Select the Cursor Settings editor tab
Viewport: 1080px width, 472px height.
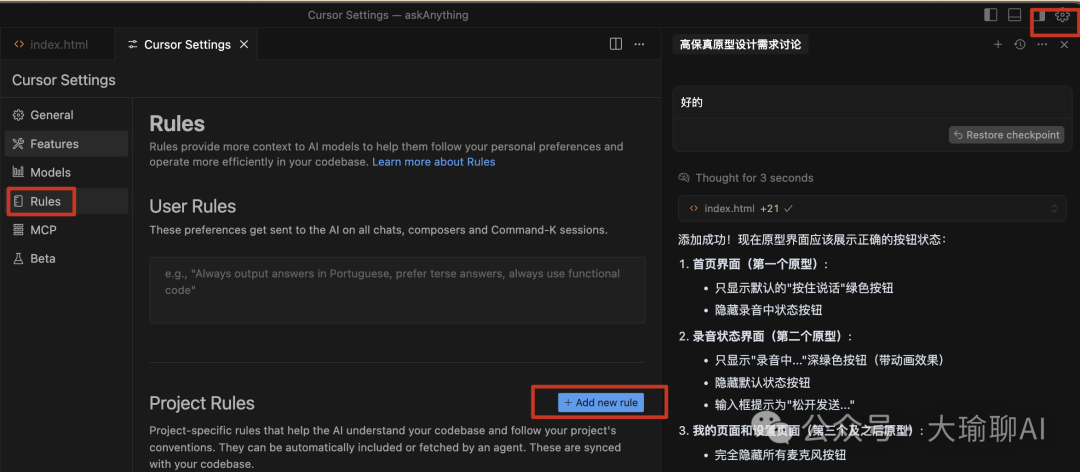(x=187, y=45)
